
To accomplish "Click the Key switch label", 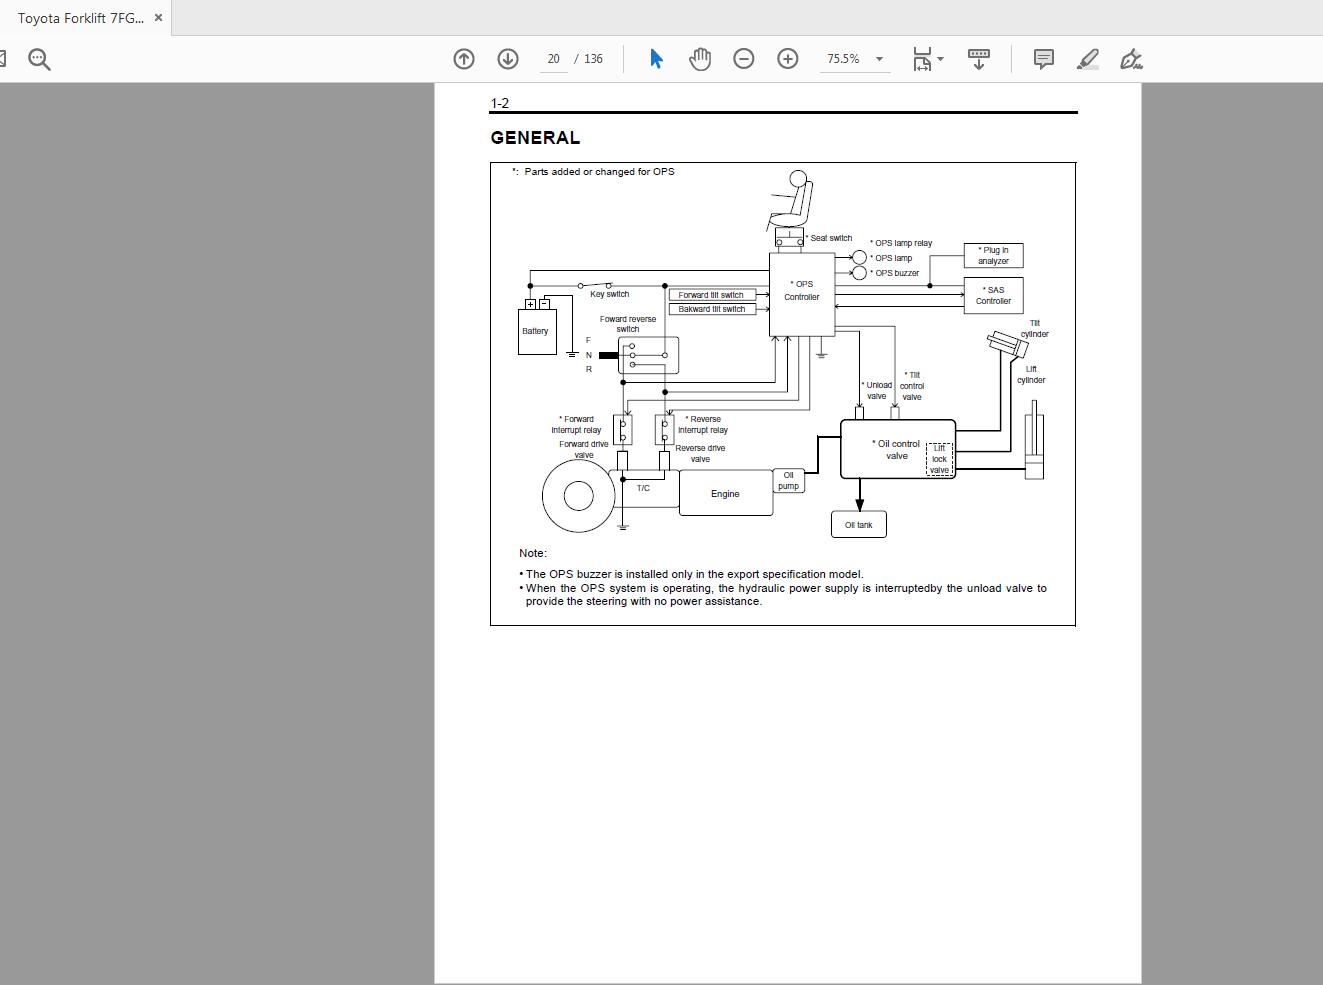I will click(x=610, y=294).
